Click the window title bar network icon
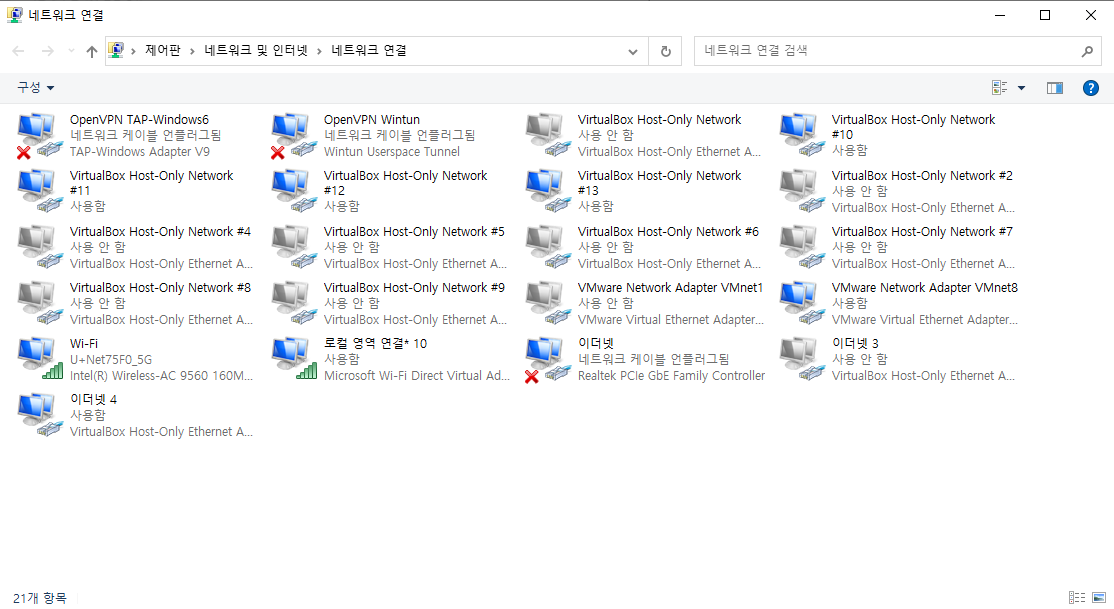Image resolution: width=1114 pixels, height=609 pixels. click(x=15, y=15)
